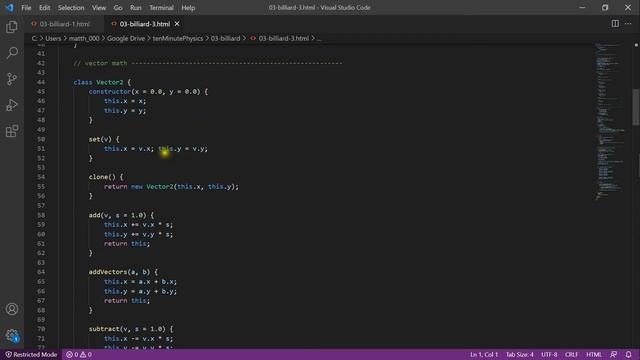The height and width of the screenshot is (360, 640).
Task: Open the View menu
Action: coord(99,8)
